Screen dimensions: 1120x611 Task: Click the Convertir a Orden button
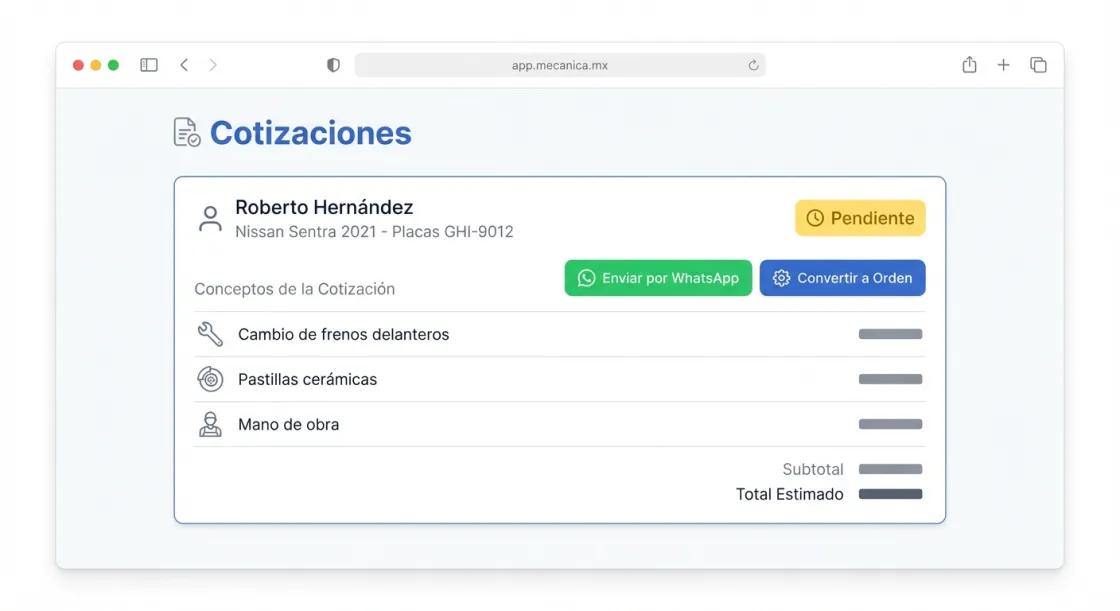(842, 278)
